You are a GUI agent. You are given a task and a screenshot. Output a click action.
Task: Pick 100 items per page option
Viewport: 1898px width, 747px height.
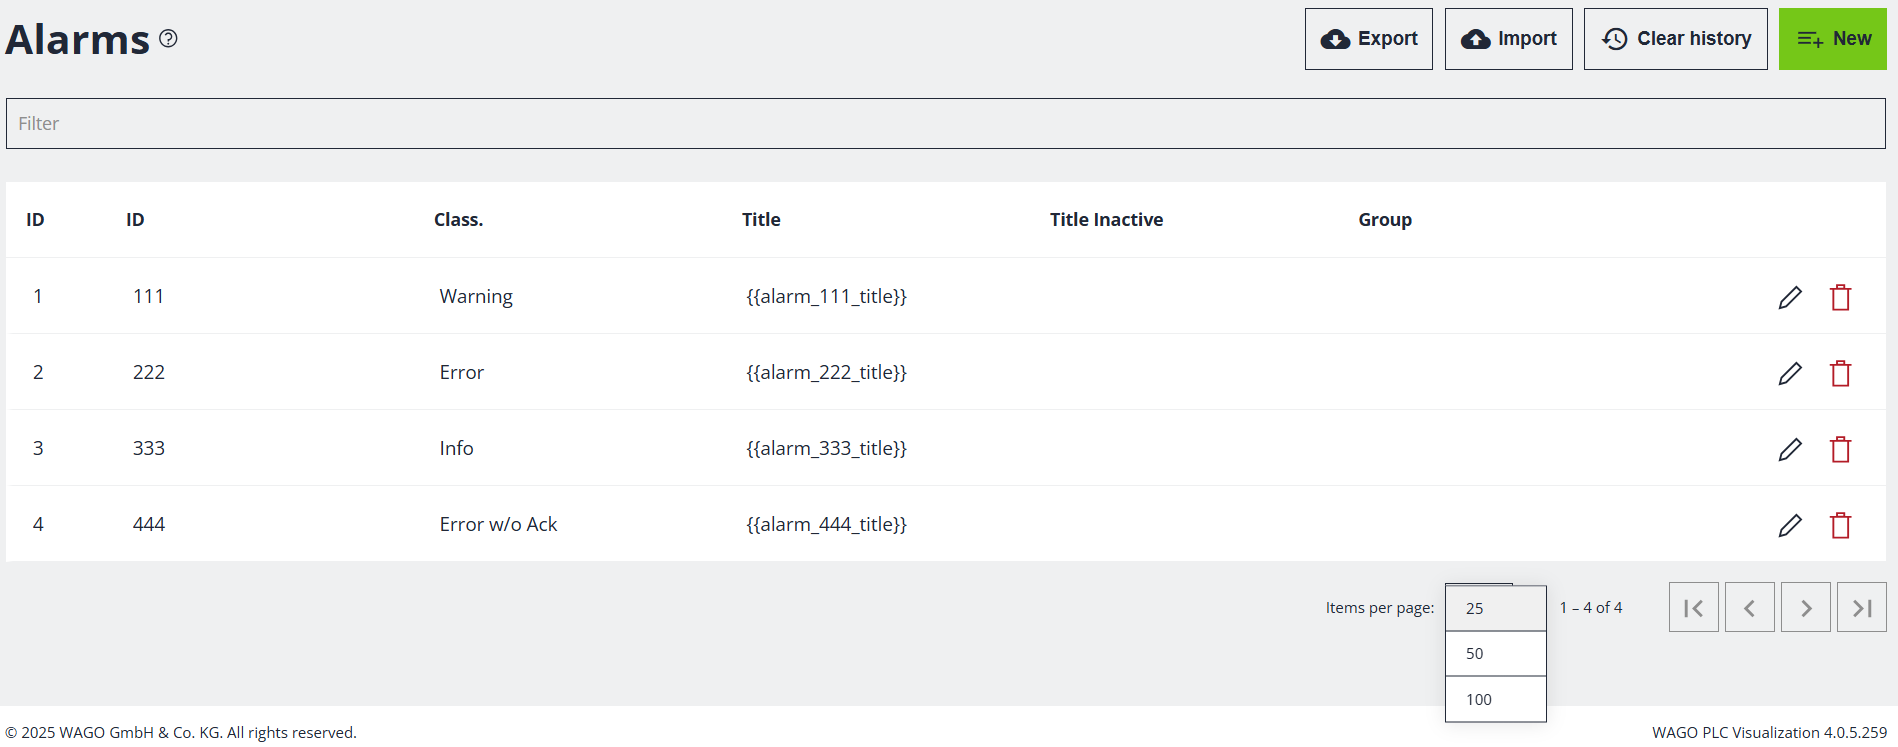pyautogui.click(x=1495, y=700)
